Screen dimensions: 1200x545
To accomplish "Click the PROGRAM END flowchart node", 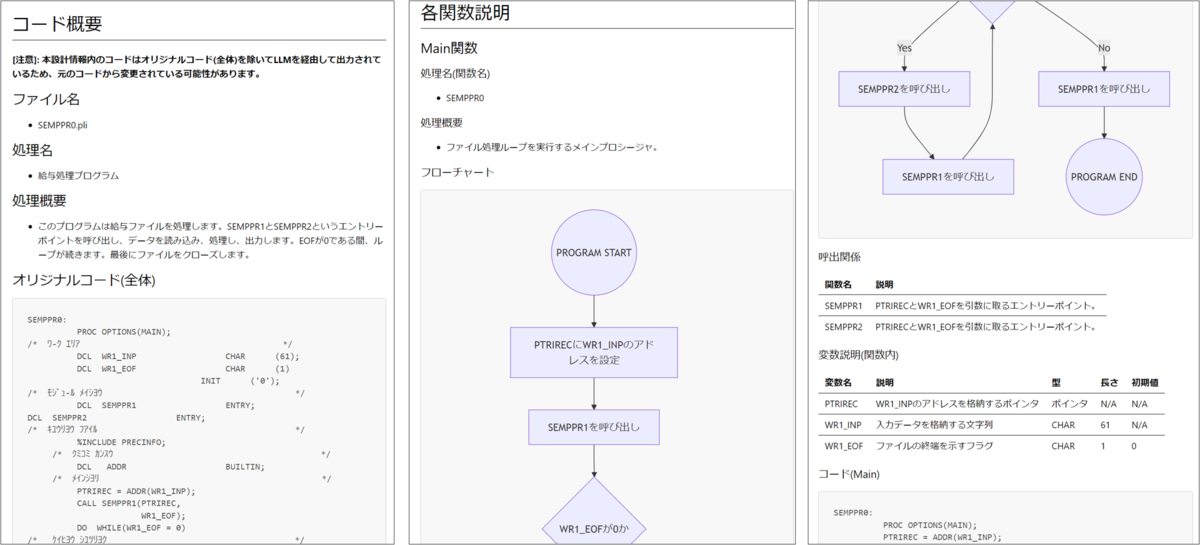I will click(1104, 177).
